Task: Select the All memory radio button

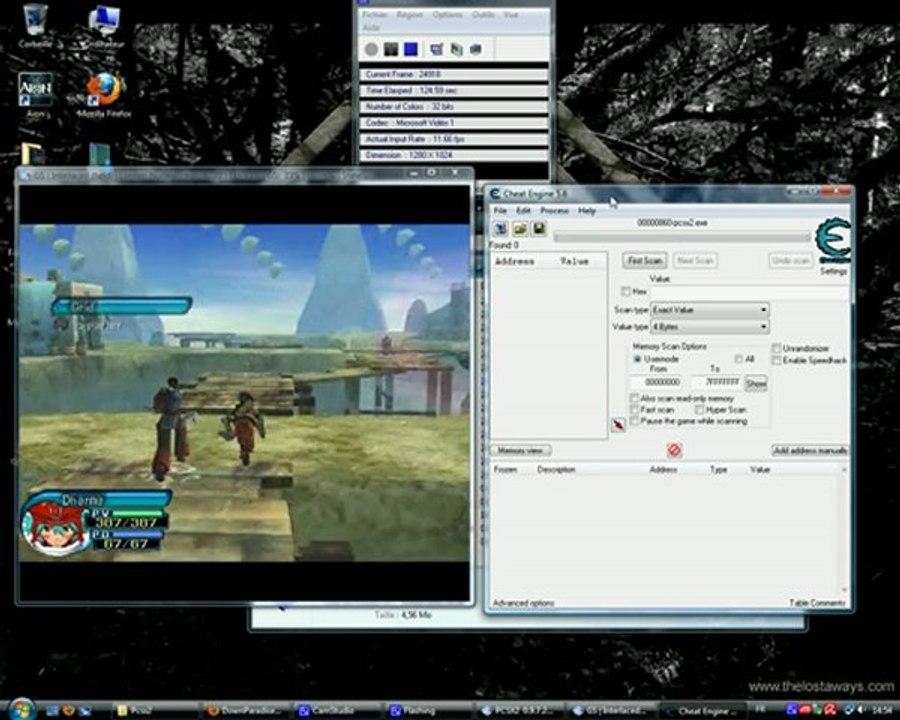Action: (739, 359)
